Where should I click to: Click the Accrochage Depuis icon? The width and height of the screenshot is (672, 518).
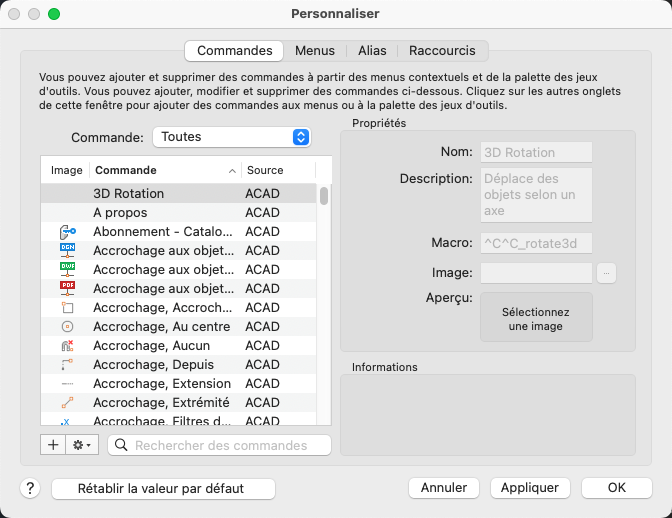68,365
